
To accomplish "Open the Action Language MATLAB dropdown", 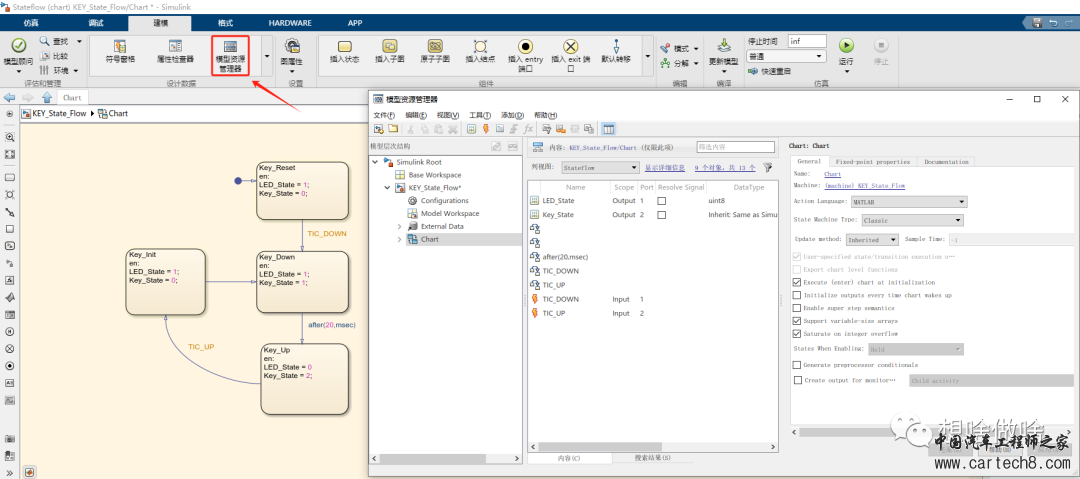I will coord(908,202).
